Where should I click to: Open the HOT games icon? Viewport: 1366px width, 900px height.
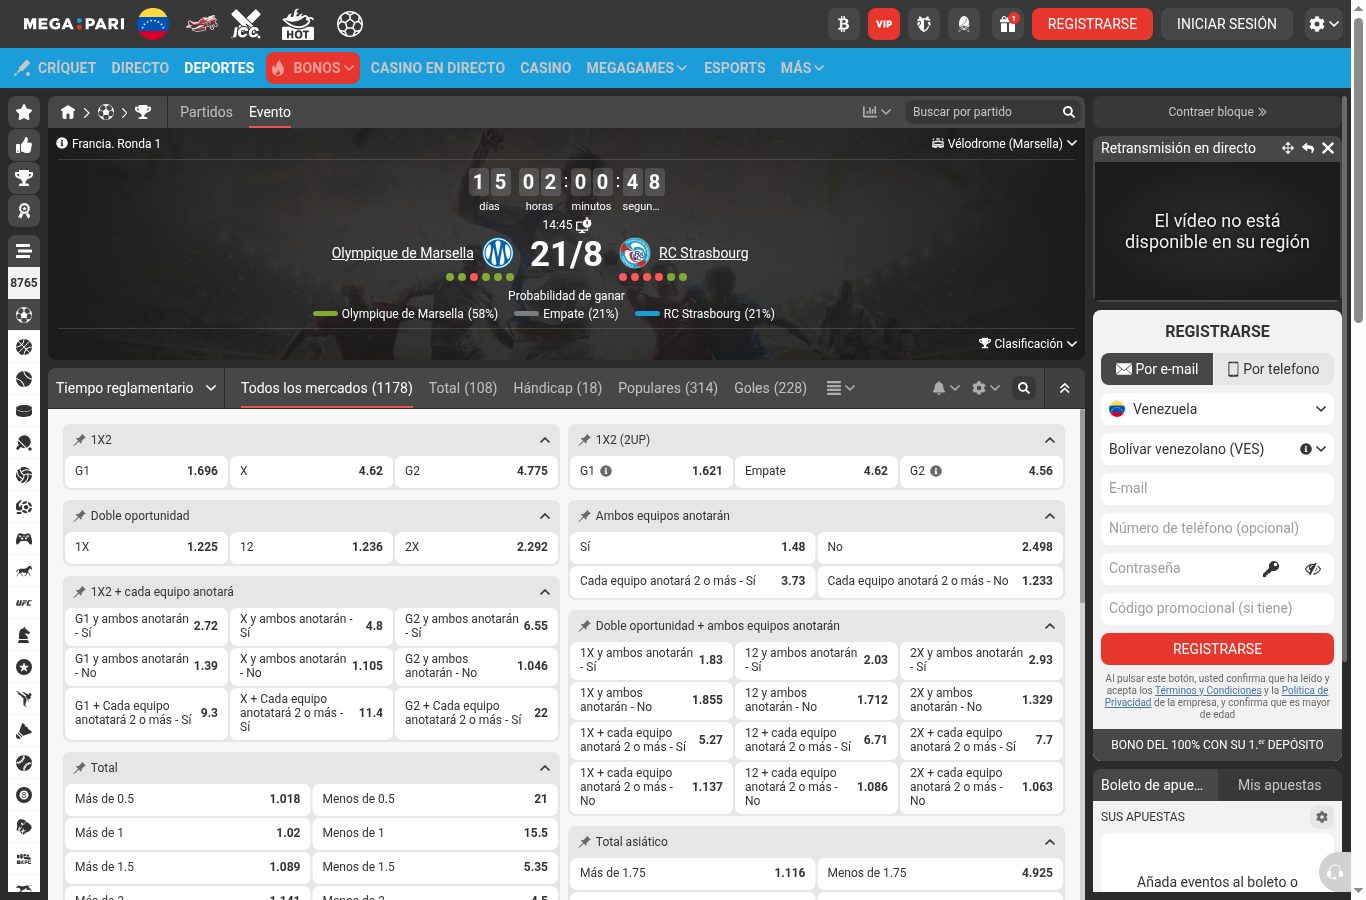point(298,24)
